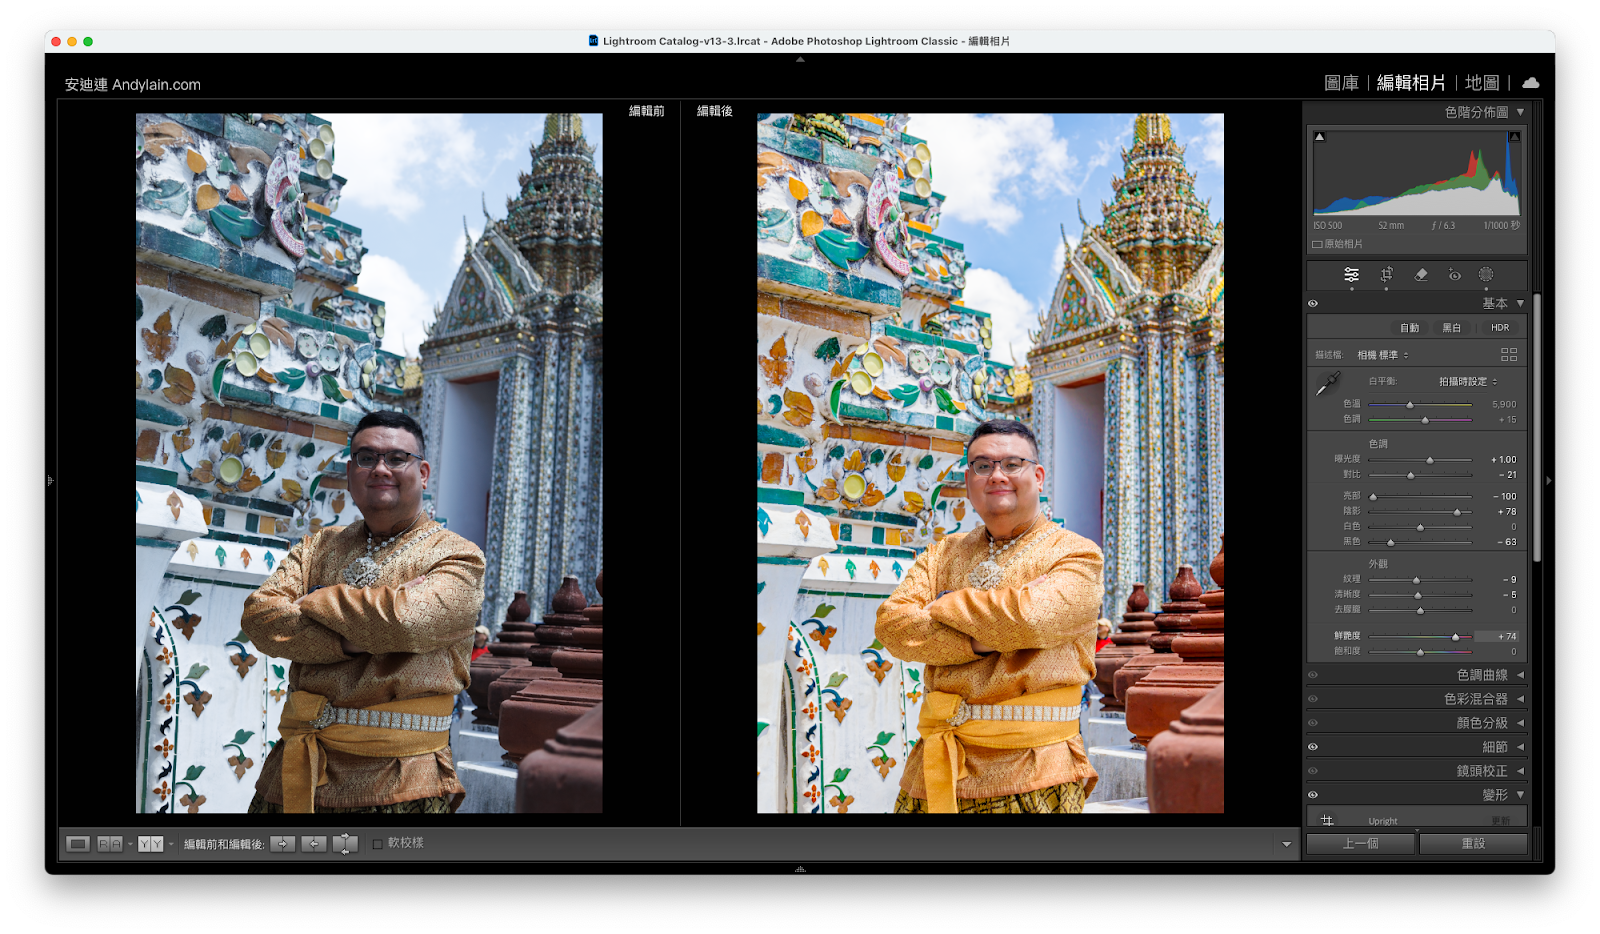1600x934 pixels.
Task: Open the 拍攝時設定 white balance dropdown
Action: pos(1468,382)
